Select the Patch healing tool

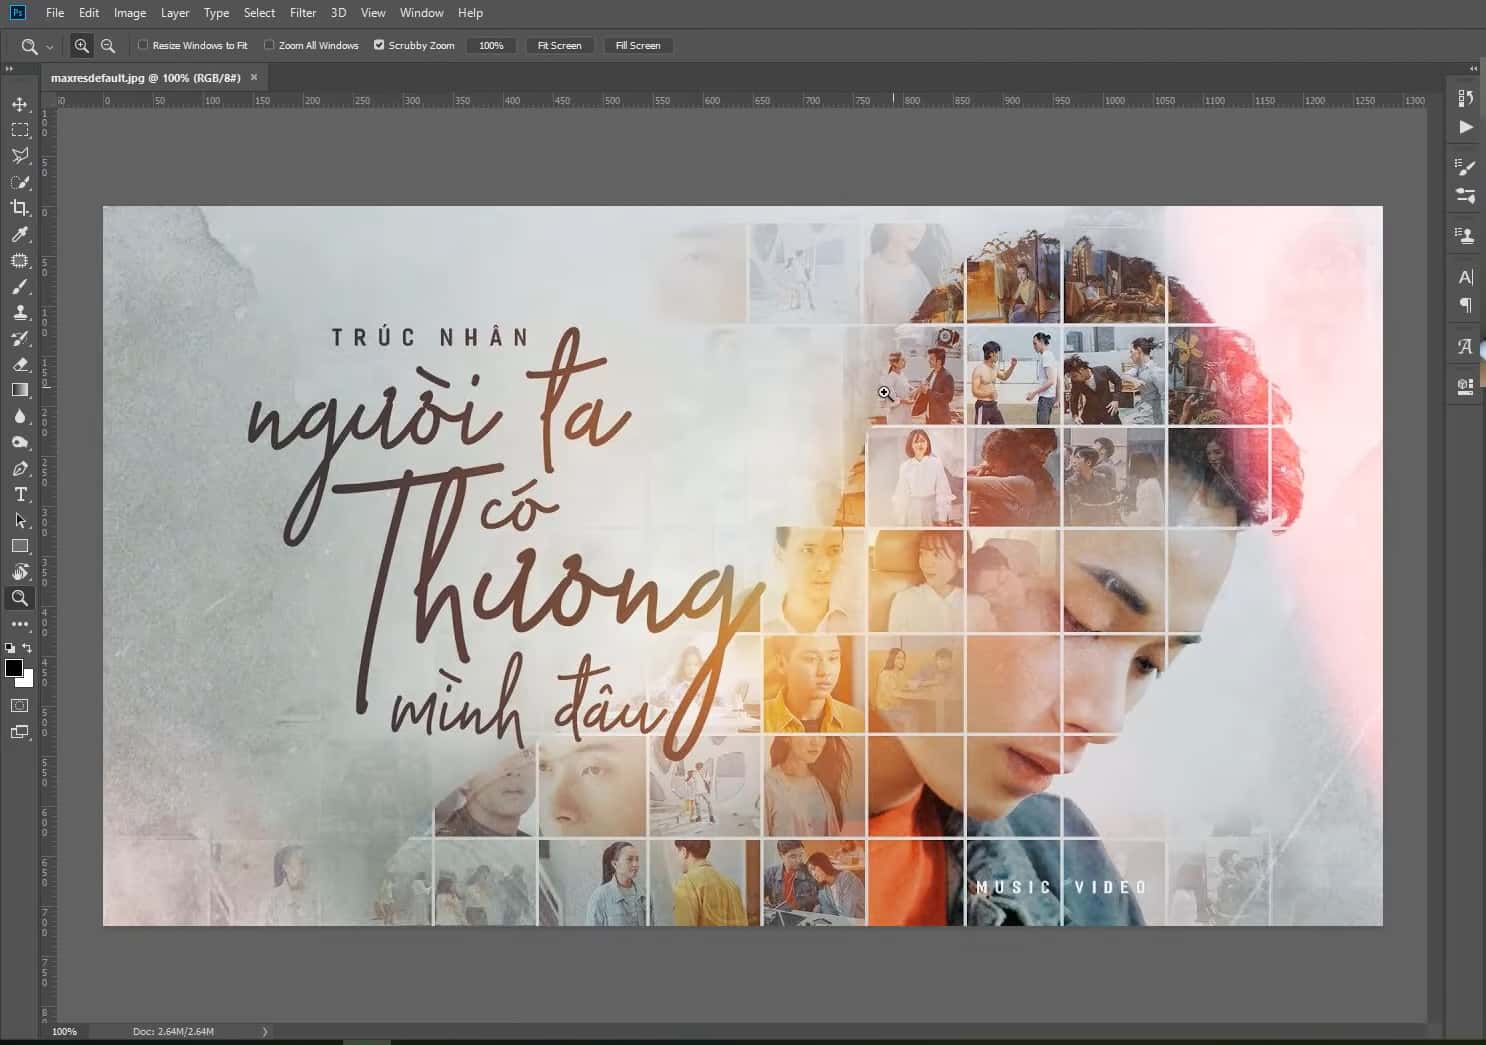click(x=20, y=260)
